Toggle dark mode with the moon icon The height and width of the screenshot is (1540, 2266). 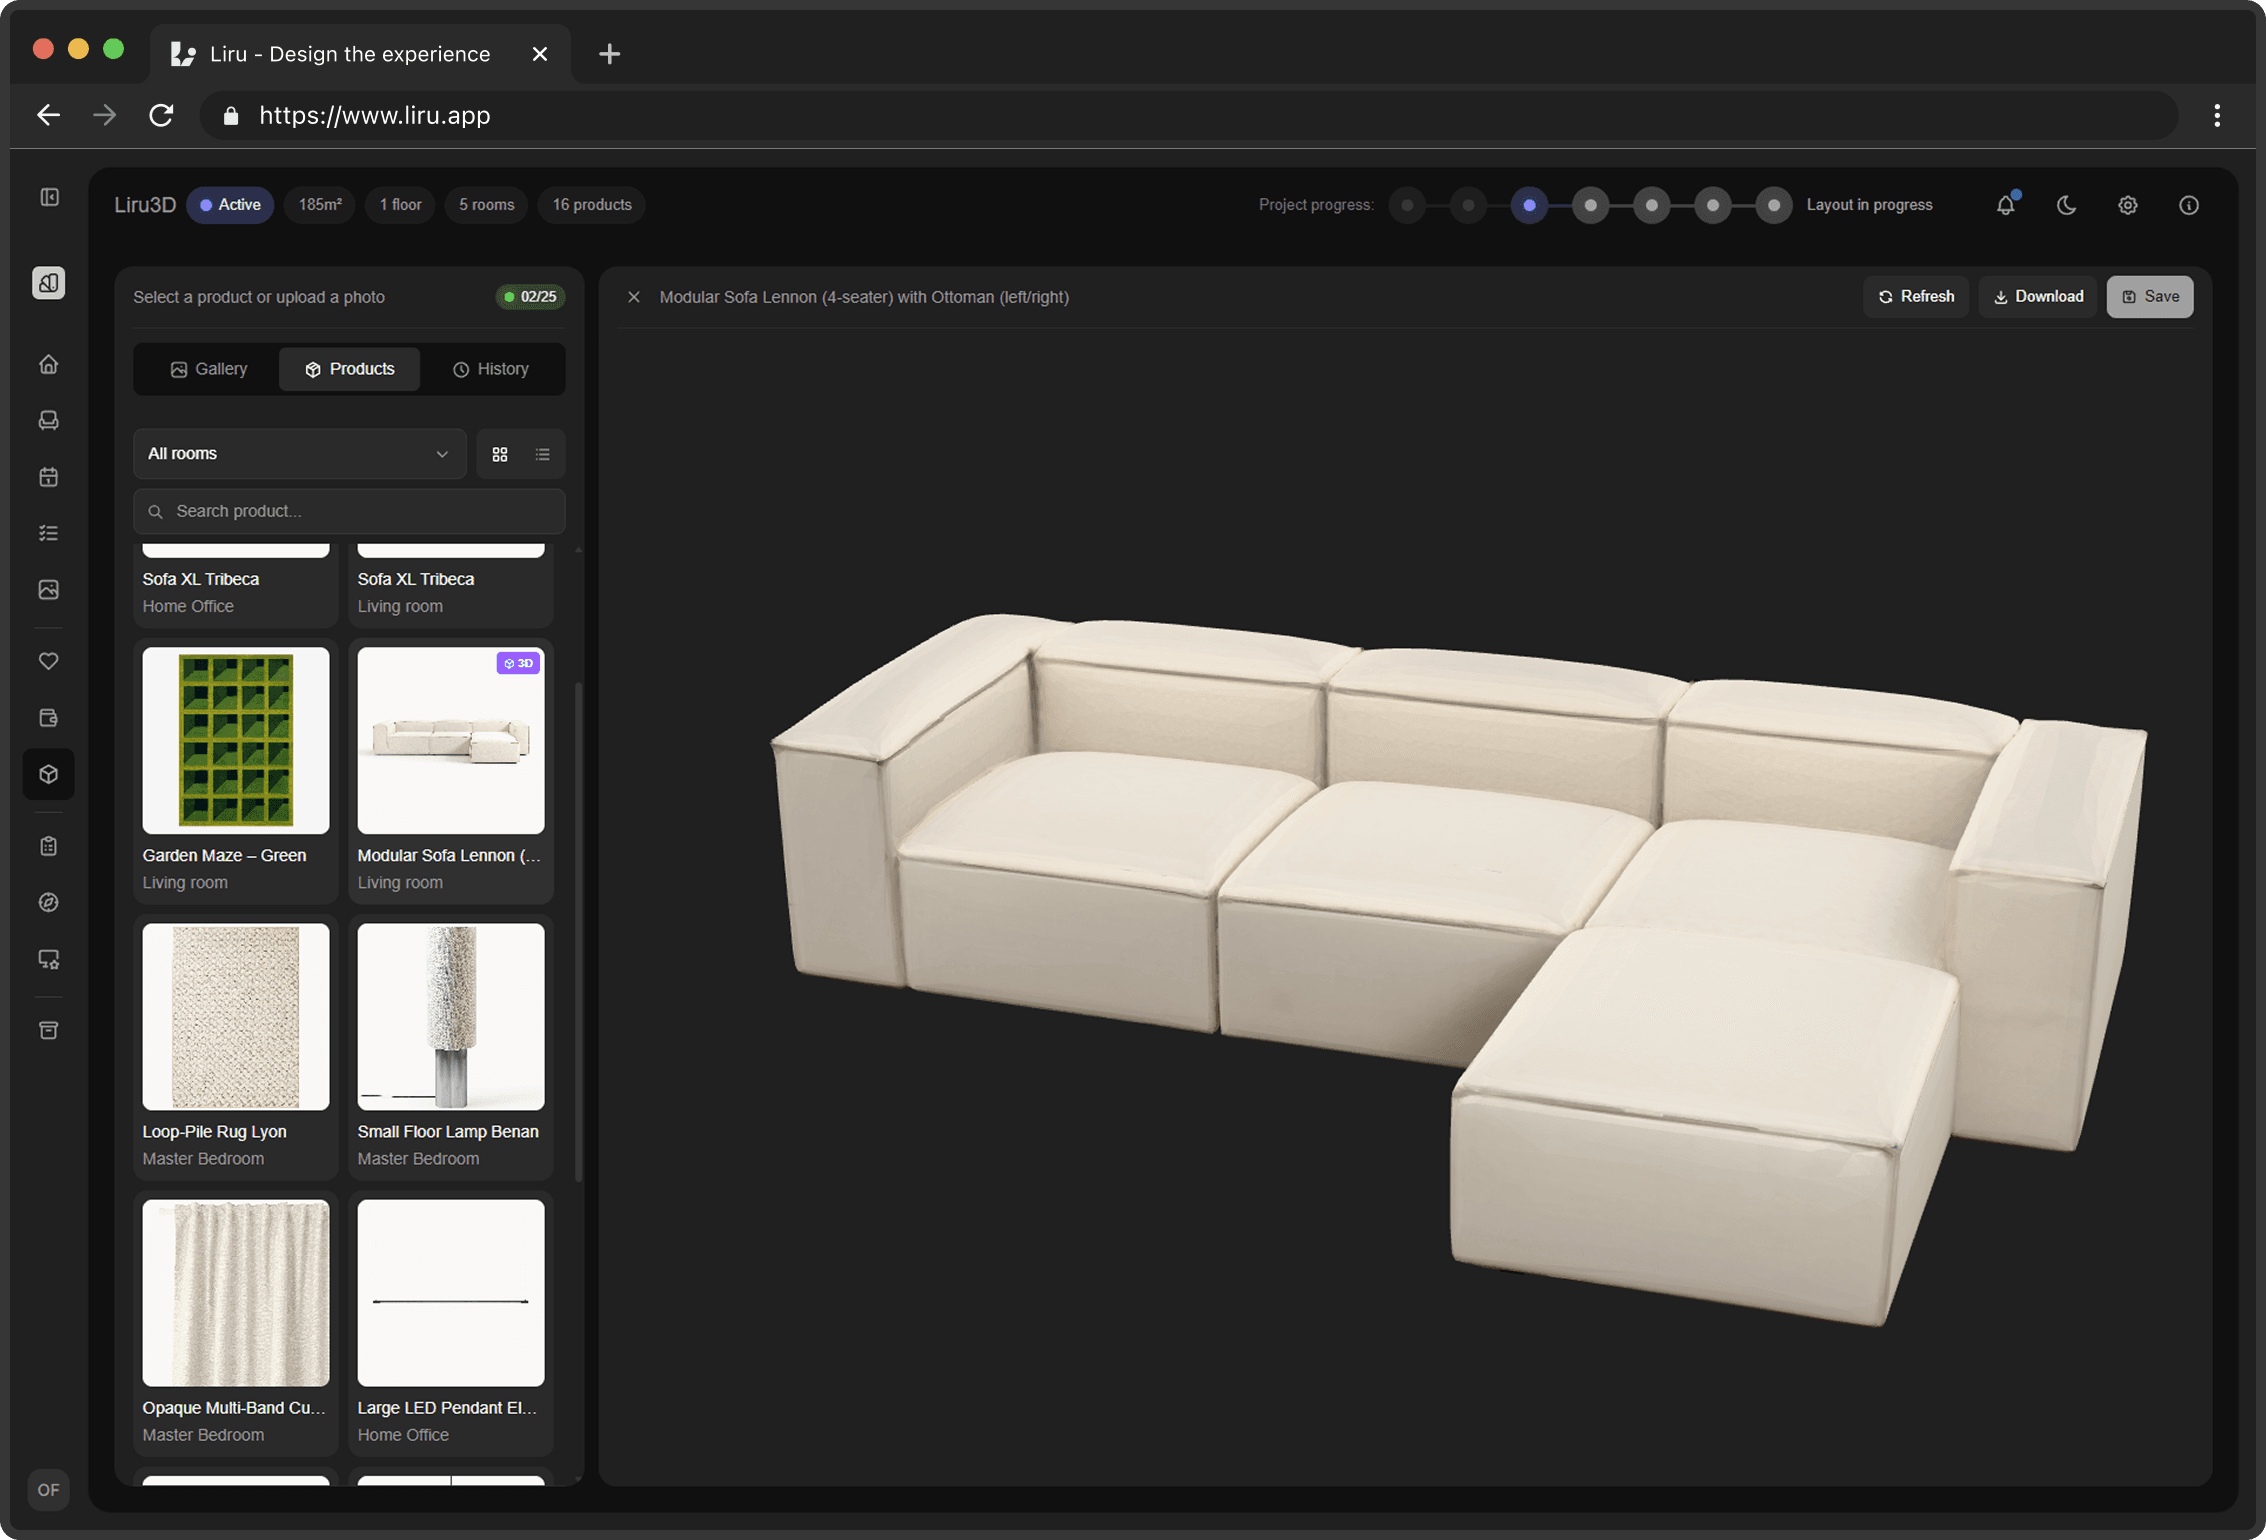tap(2066, 204)
